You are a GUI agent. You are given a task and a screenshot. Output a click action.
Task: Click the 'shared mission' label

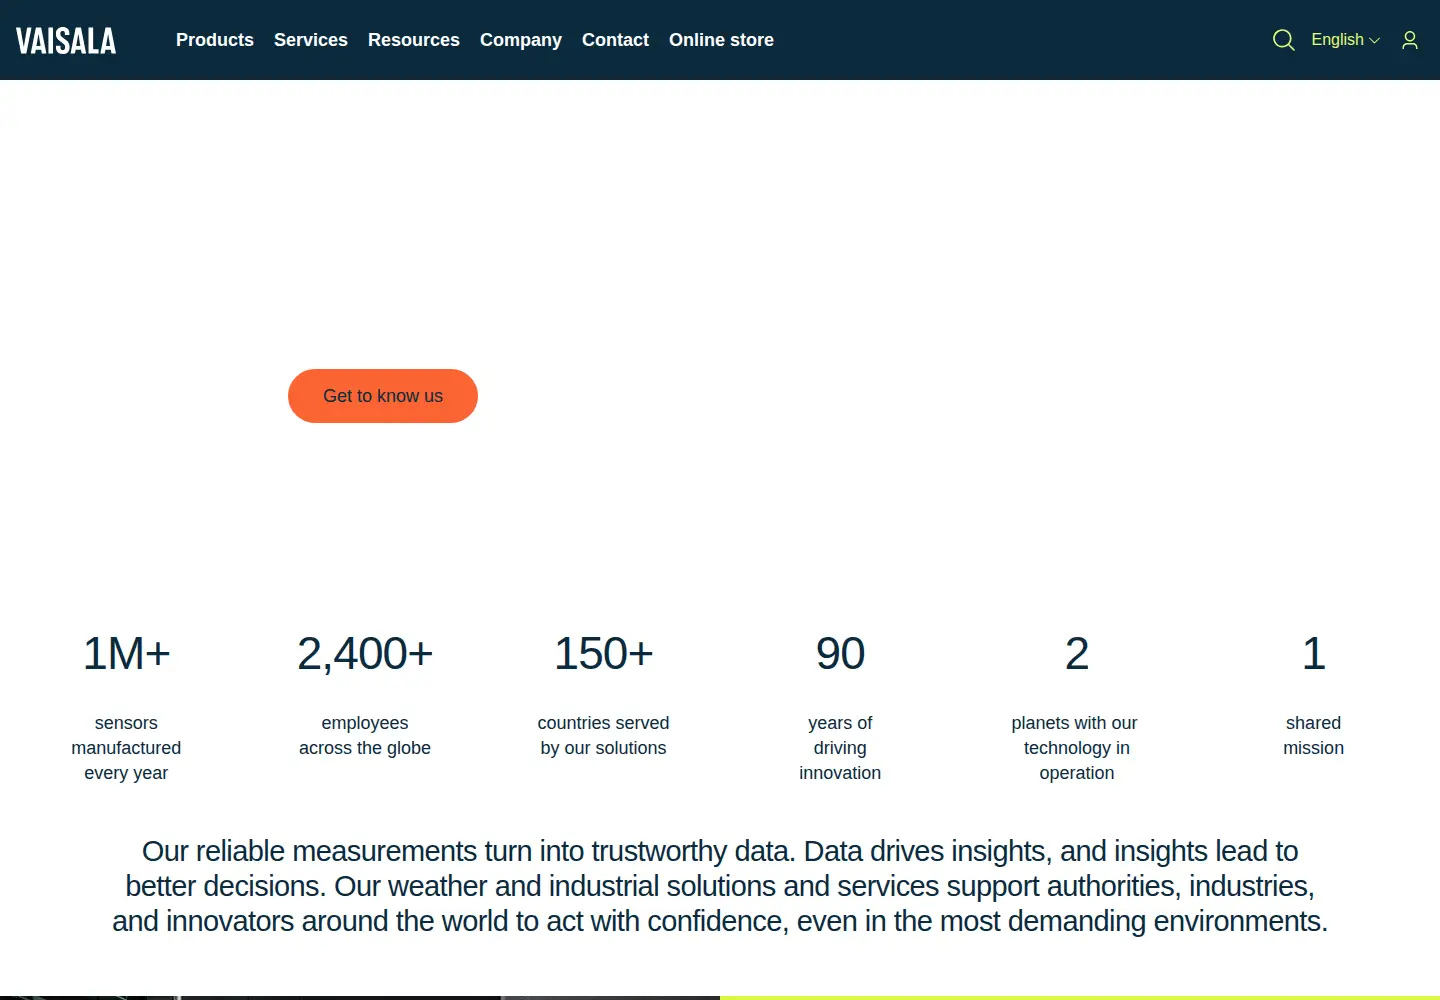[x=1314, y=735]
